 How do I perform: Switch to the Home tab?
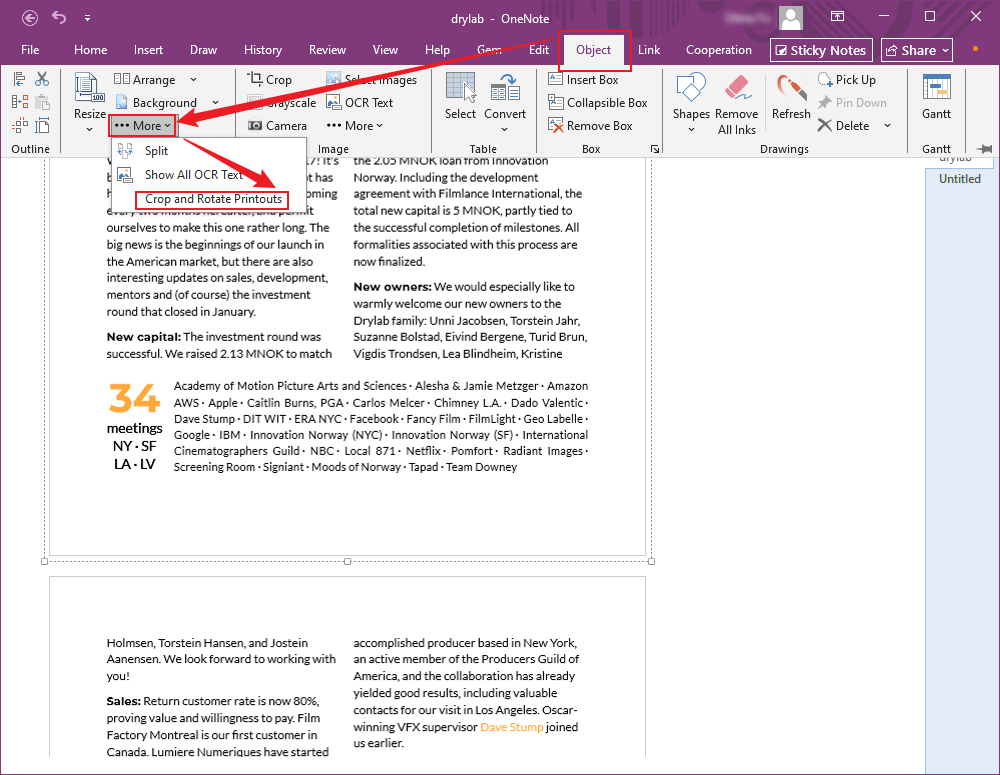point(91,50)
